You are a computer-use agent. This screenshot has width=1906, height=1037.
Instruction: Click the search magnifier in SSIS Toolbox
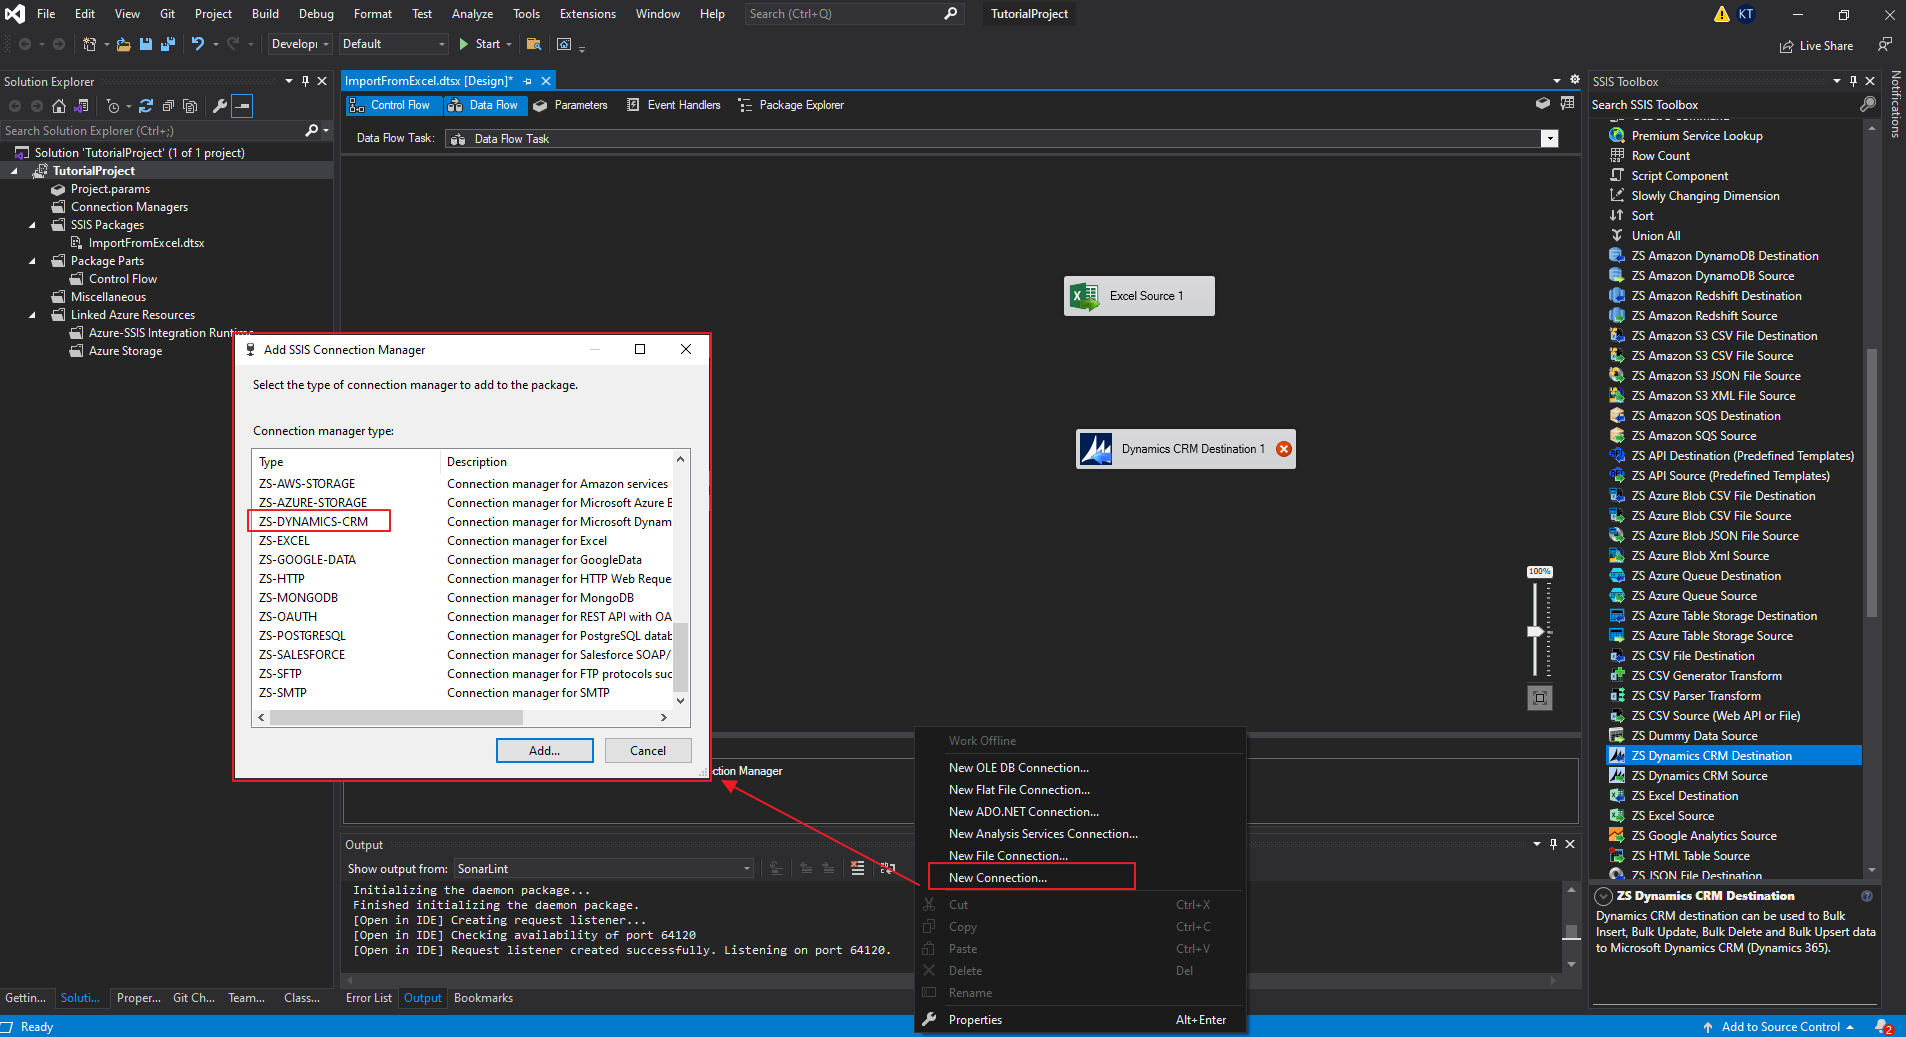coord(1866,104)
